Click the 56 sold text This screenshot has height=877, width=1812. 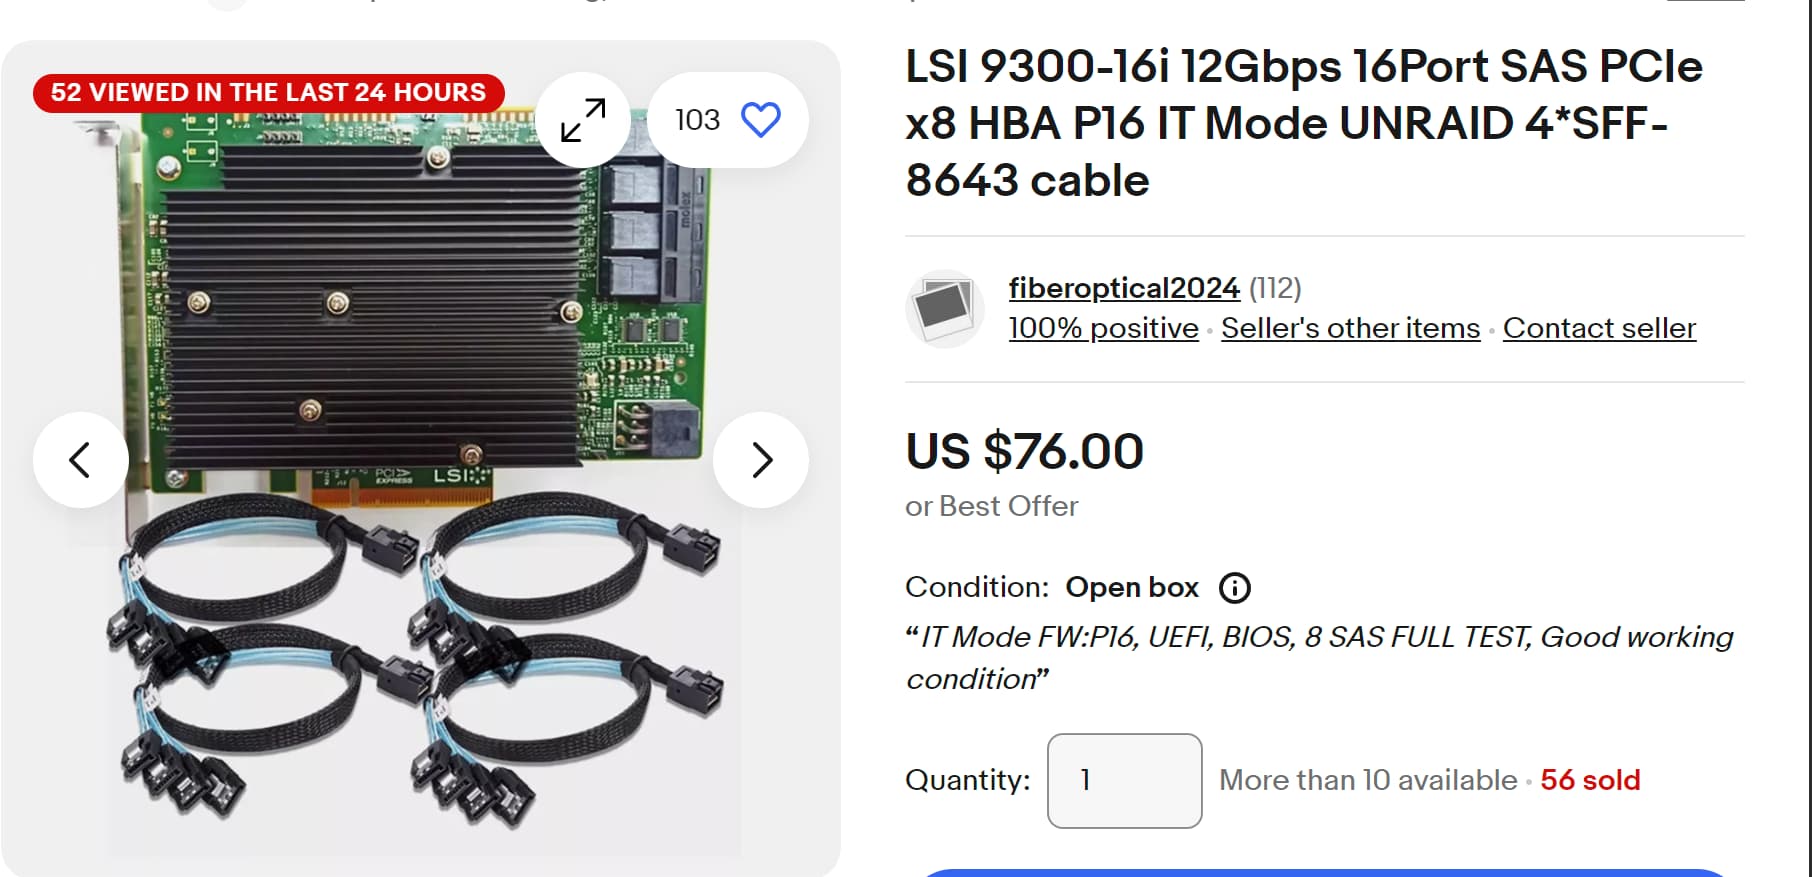point(1590,780)
